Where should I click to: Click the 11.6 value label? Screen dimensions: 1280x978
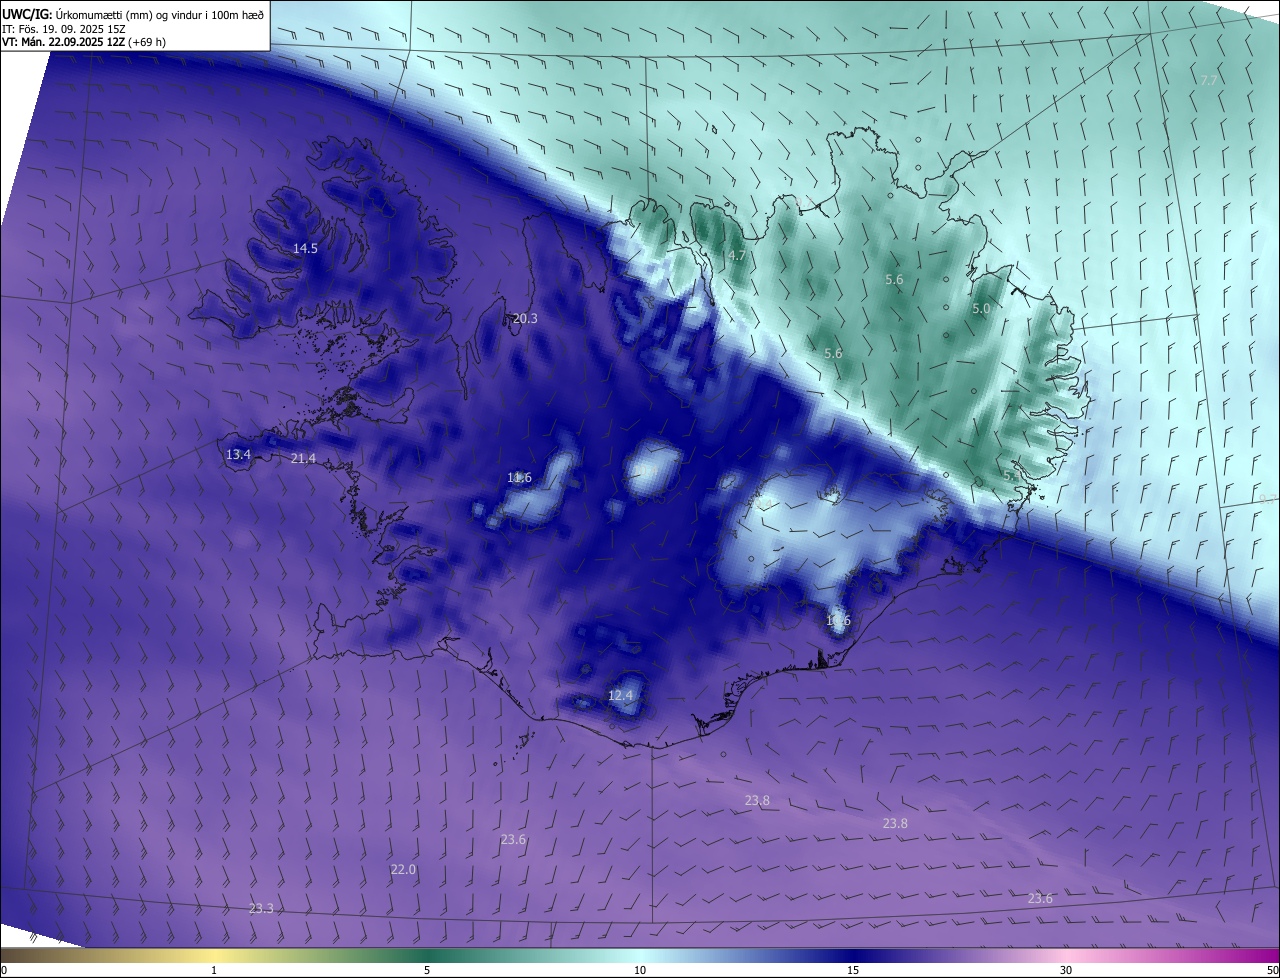(x=519, y=477)
